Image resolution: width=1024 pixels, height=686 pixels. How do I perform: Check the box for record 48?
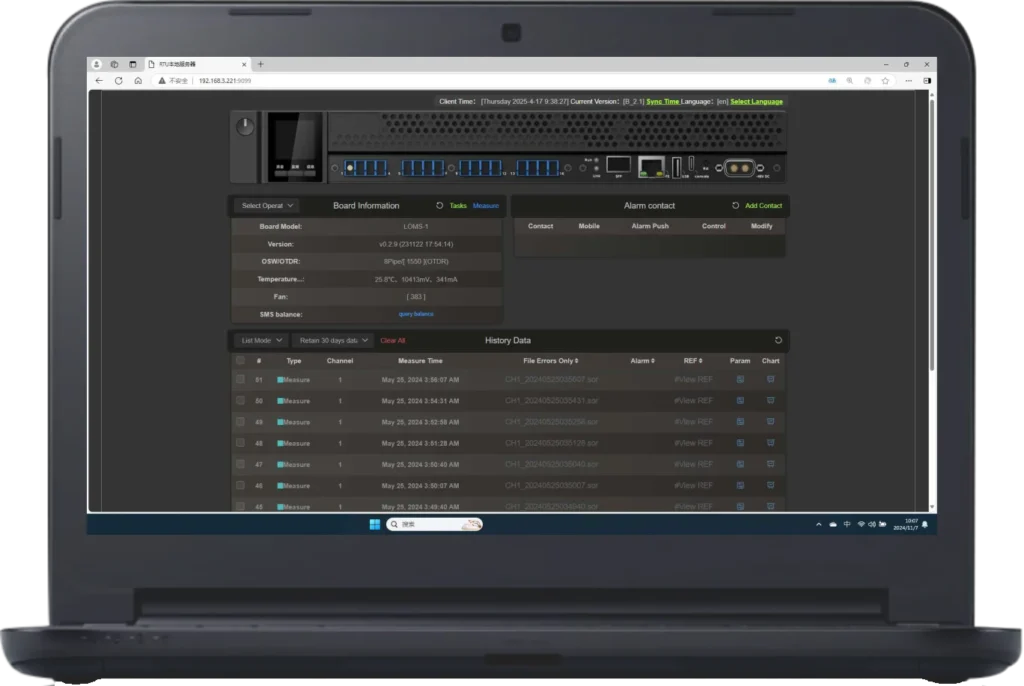240,443
